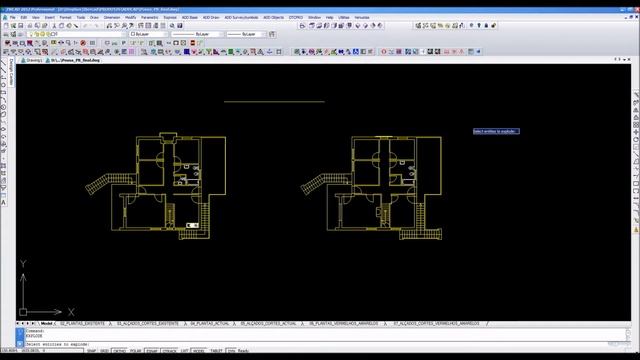The width and height of the screenshot is (640, 360).
Task: Click the lock icon in top-right toolbar
Action: [x=486, y=26]
